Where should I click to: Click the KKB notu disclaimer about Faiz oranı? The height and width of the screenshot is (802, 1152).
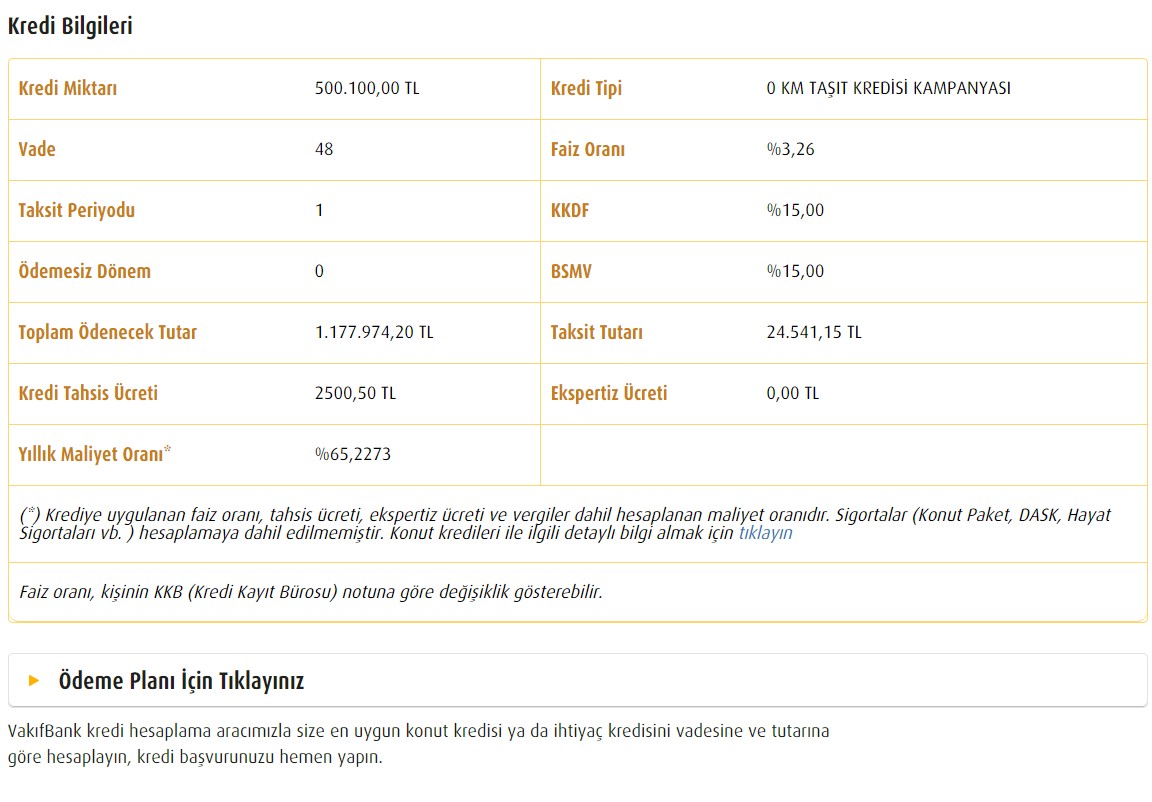[311, 591]
